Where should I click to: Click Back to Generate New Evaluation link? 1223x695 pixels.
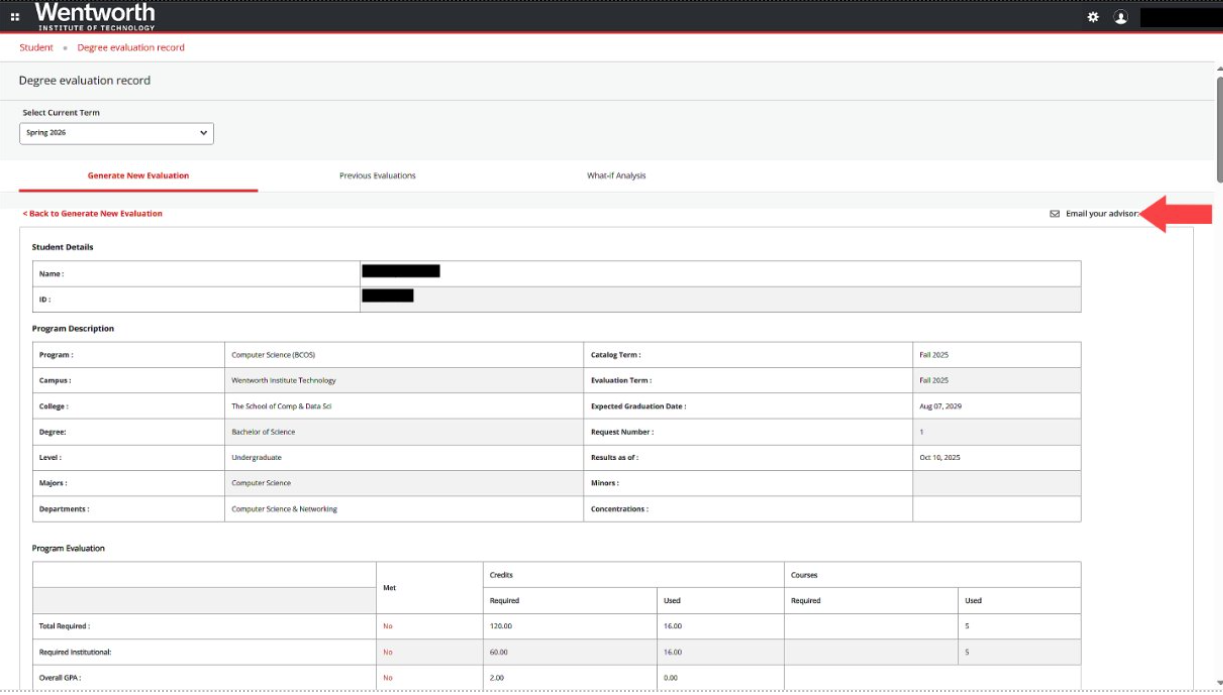coord(92,214)
